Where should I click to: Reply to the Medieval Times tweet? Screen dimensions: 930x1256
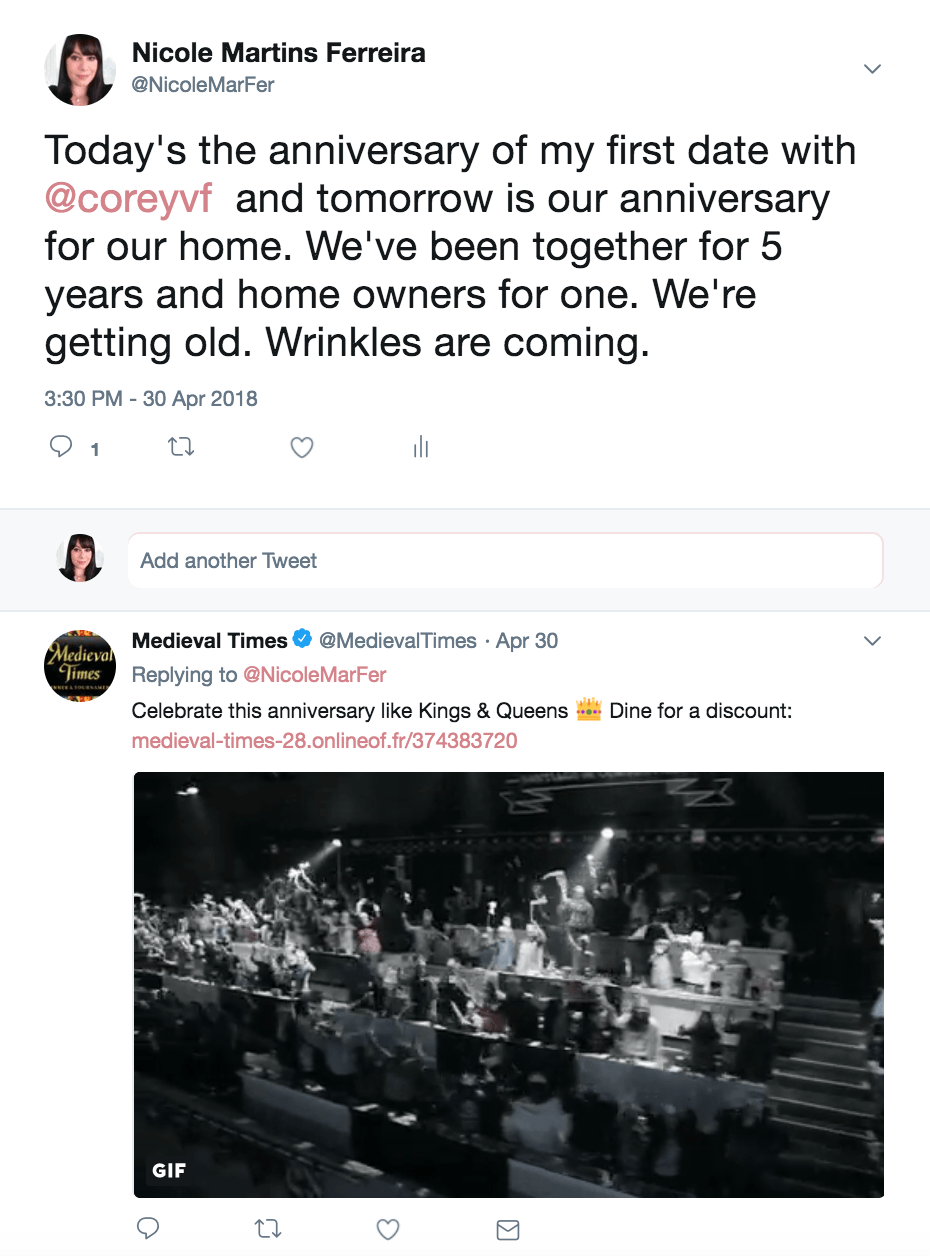click(148, 1229)
